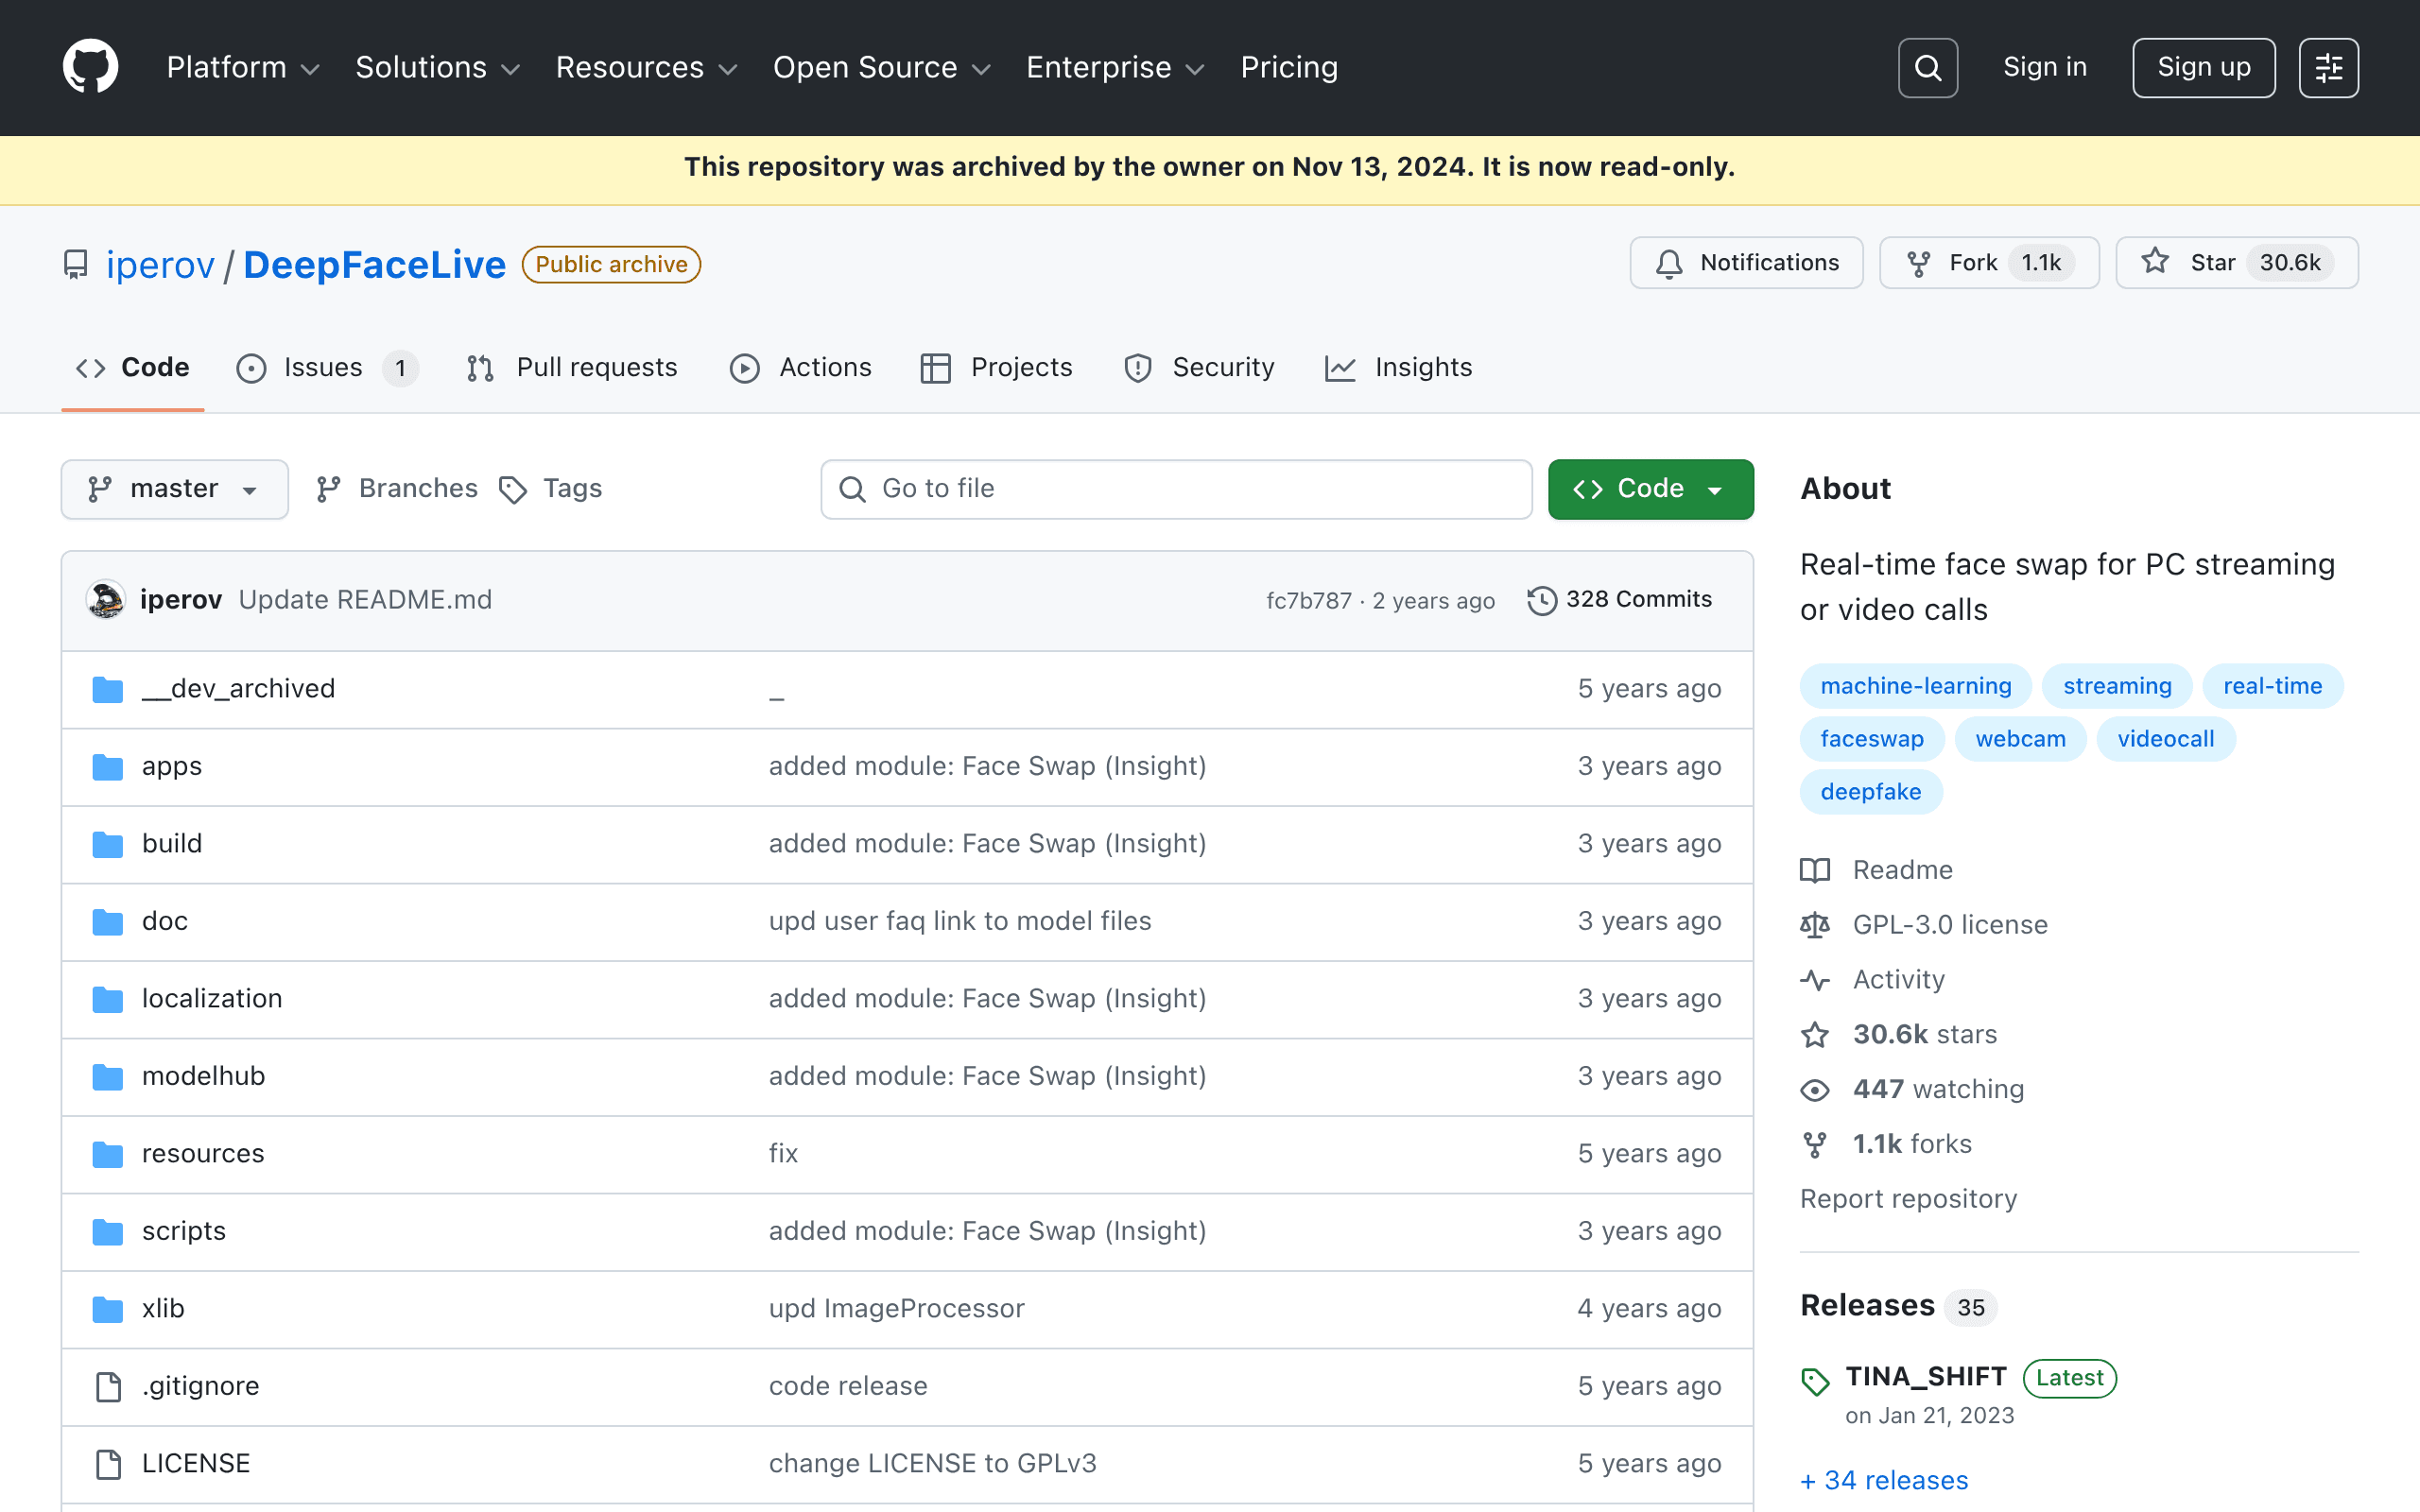The width and height of the screenshot is (2420, 1512).
Task: Click the real-time topic tag
Action: pyautogui.click(x=2272, y=686)
